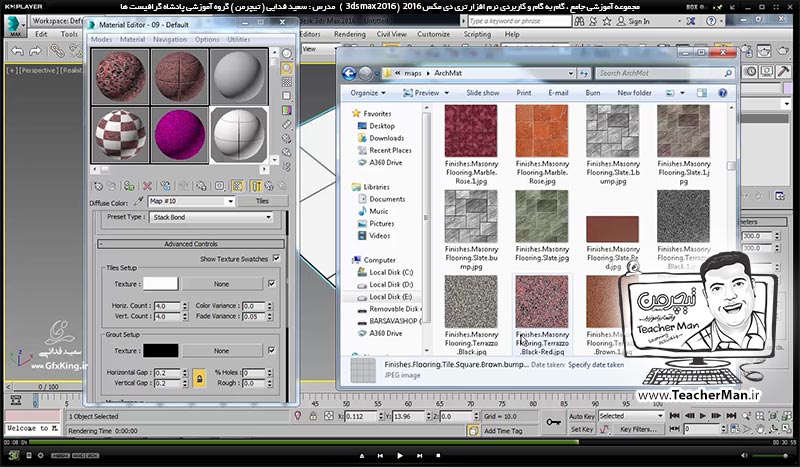Viewport: 800px width, 467px height.
Task: Open the Modes menu in Material Editor
Action: click(102, 39)
